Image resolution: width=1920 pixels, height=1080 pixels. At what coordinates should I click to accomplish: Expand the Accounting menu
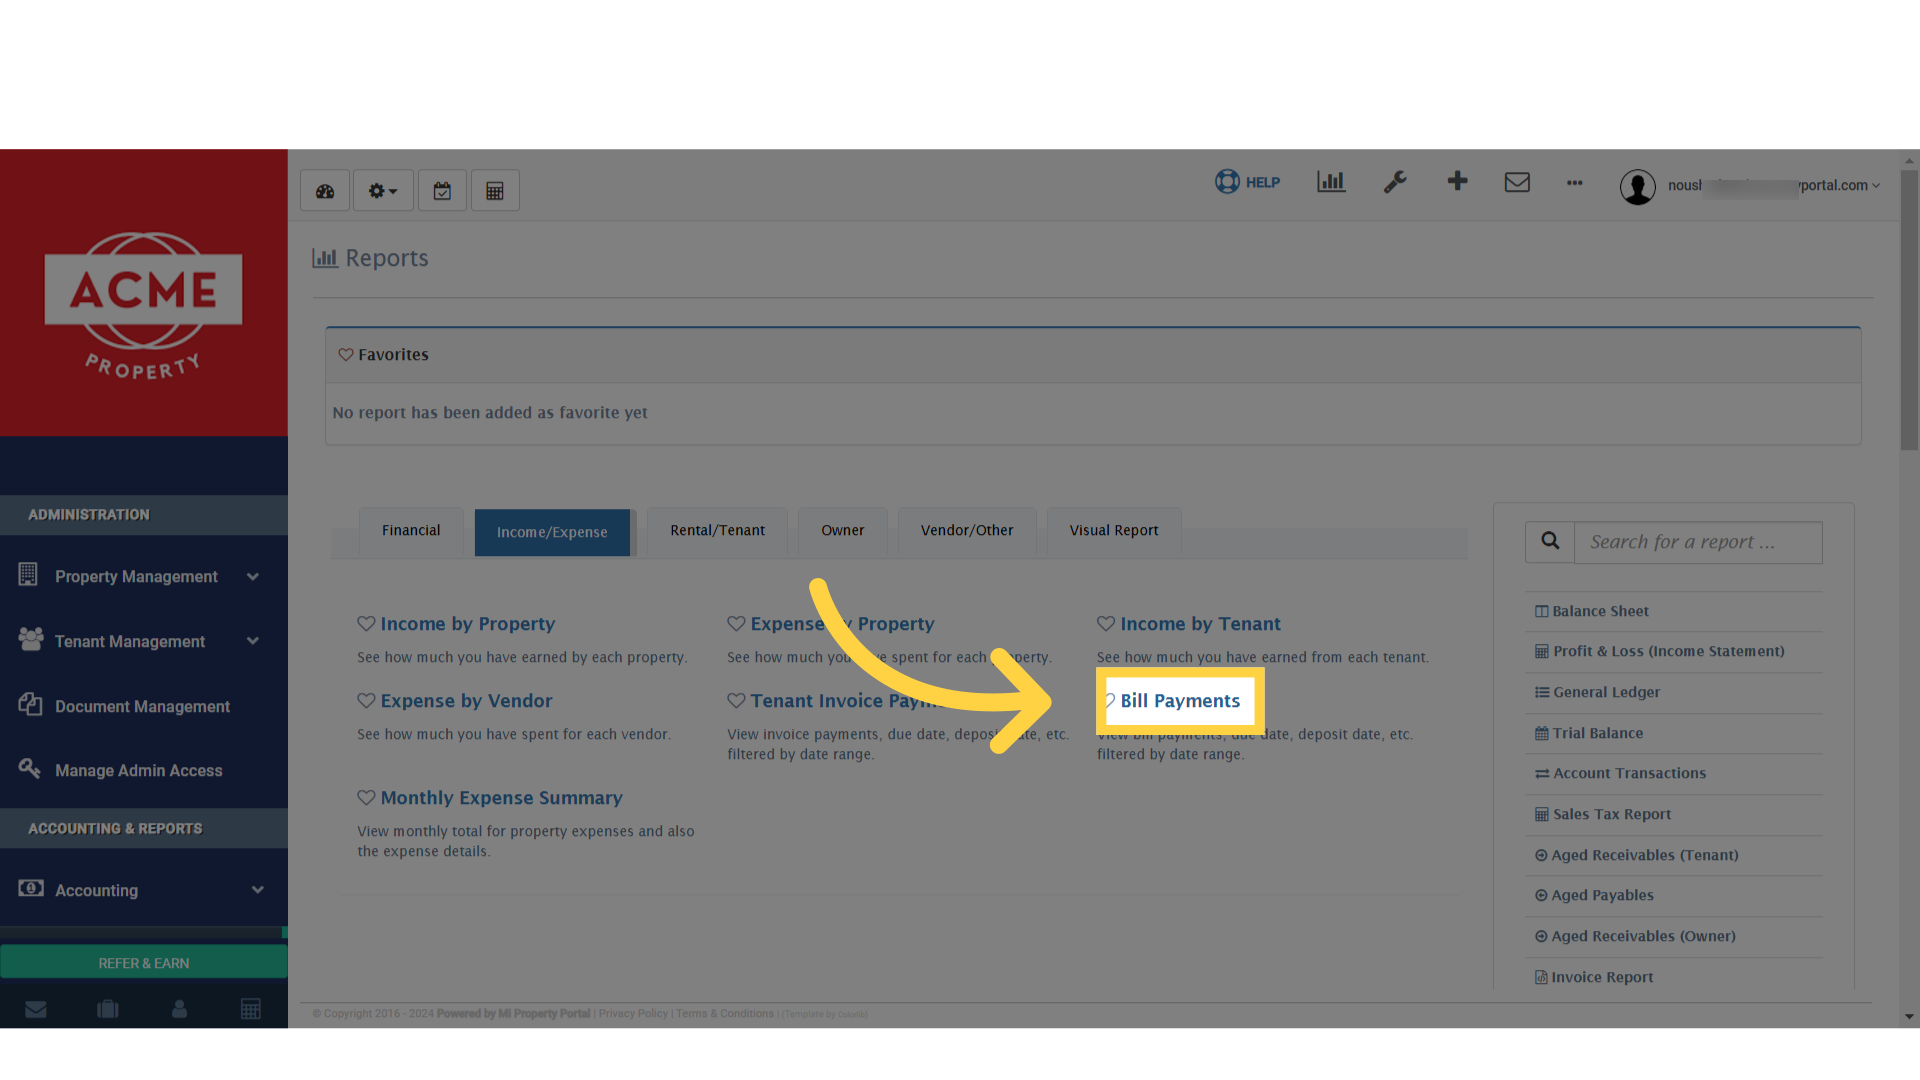pos(144,890)
